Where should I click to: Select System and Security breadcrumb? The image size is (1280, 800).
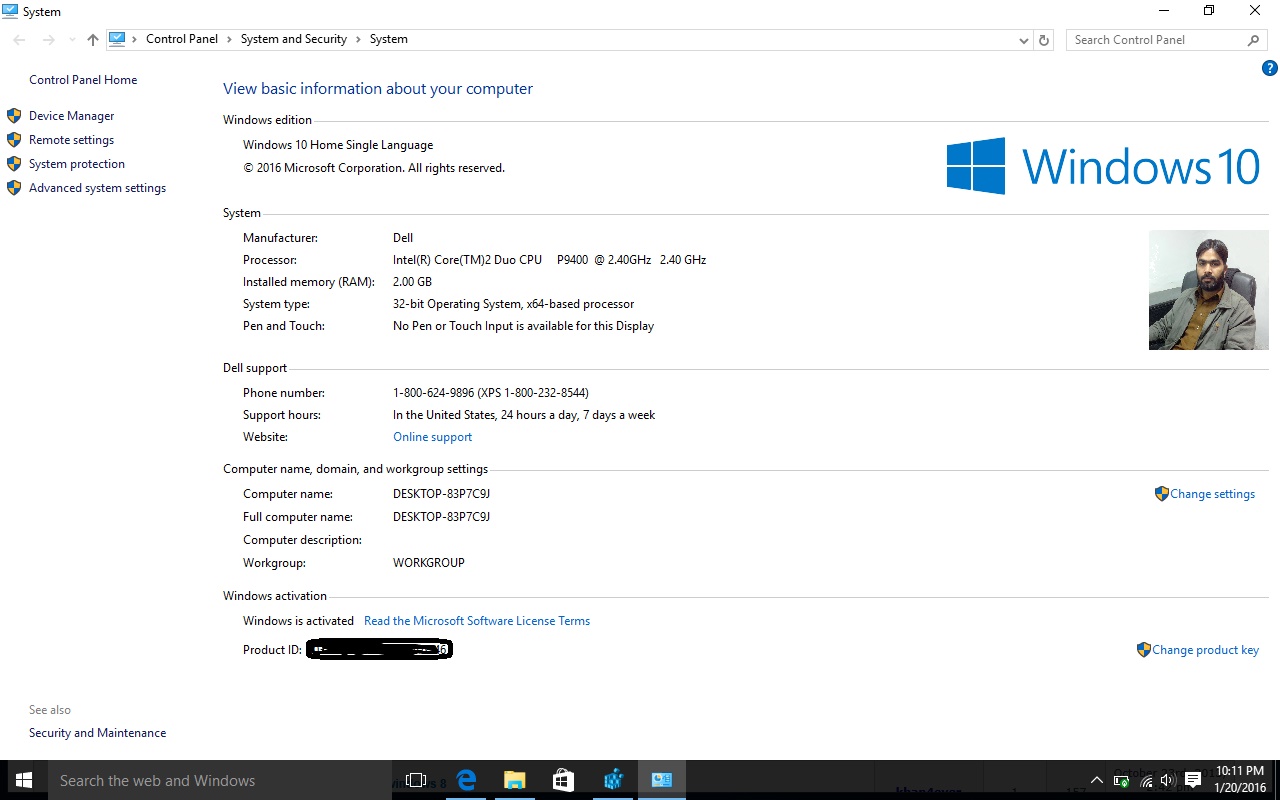pos(294,39)
